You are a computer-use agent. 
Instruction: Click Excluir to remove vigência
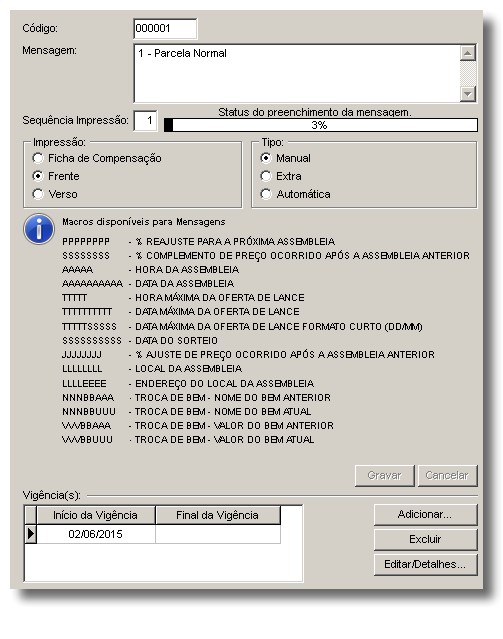(x=425, y=540)
